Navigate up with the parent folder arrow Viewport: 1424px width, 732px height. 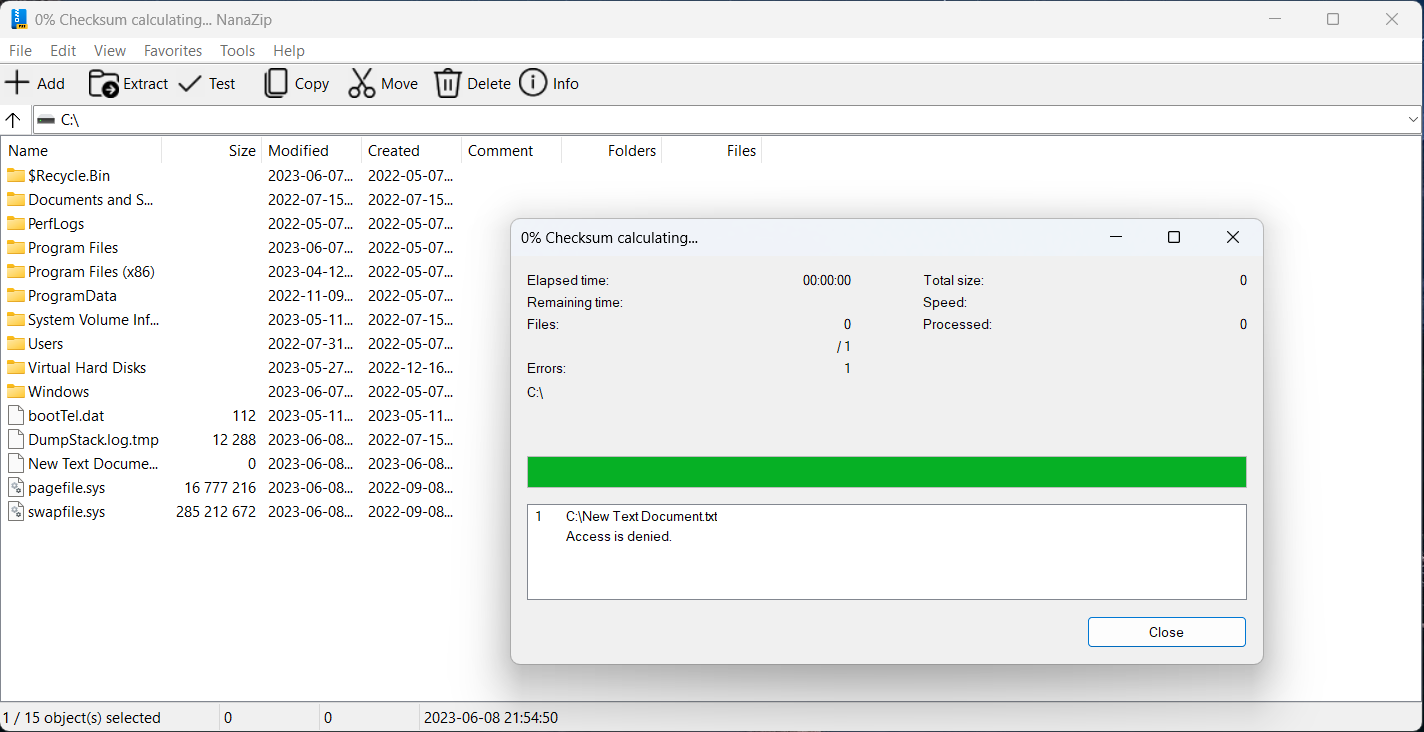[x=14, y=119]
